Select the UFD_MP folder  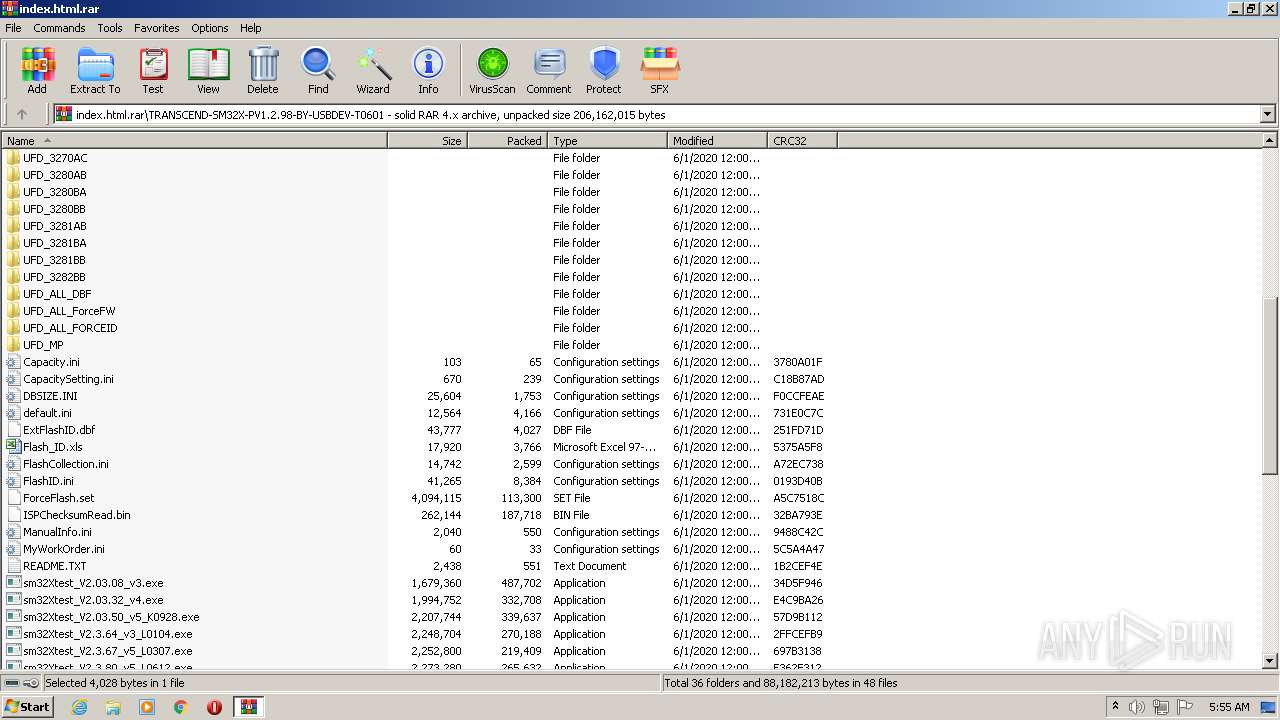pos(43,345)
